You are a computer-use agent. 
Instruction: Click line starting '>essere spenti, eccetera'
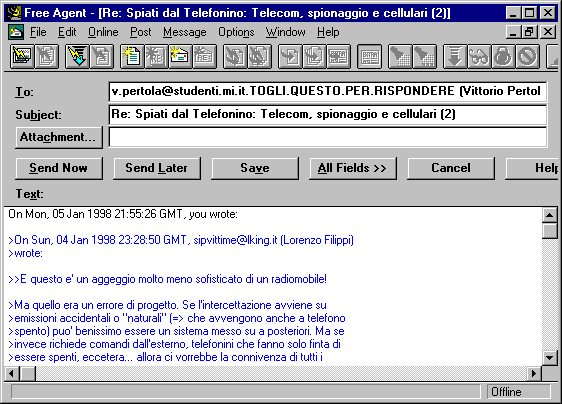pos(165,357)
